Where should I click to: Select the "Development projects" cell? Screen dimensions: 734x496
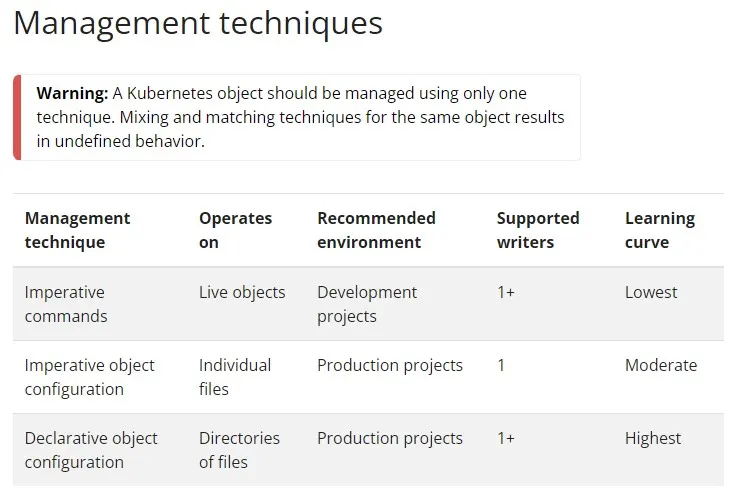click(x=367, y=304)
